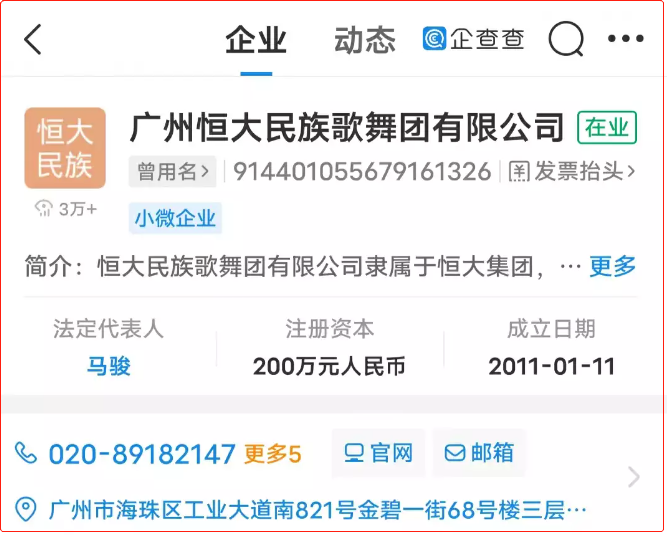
Task: Call the number 020-89182147
Action: tap(142, 454)
